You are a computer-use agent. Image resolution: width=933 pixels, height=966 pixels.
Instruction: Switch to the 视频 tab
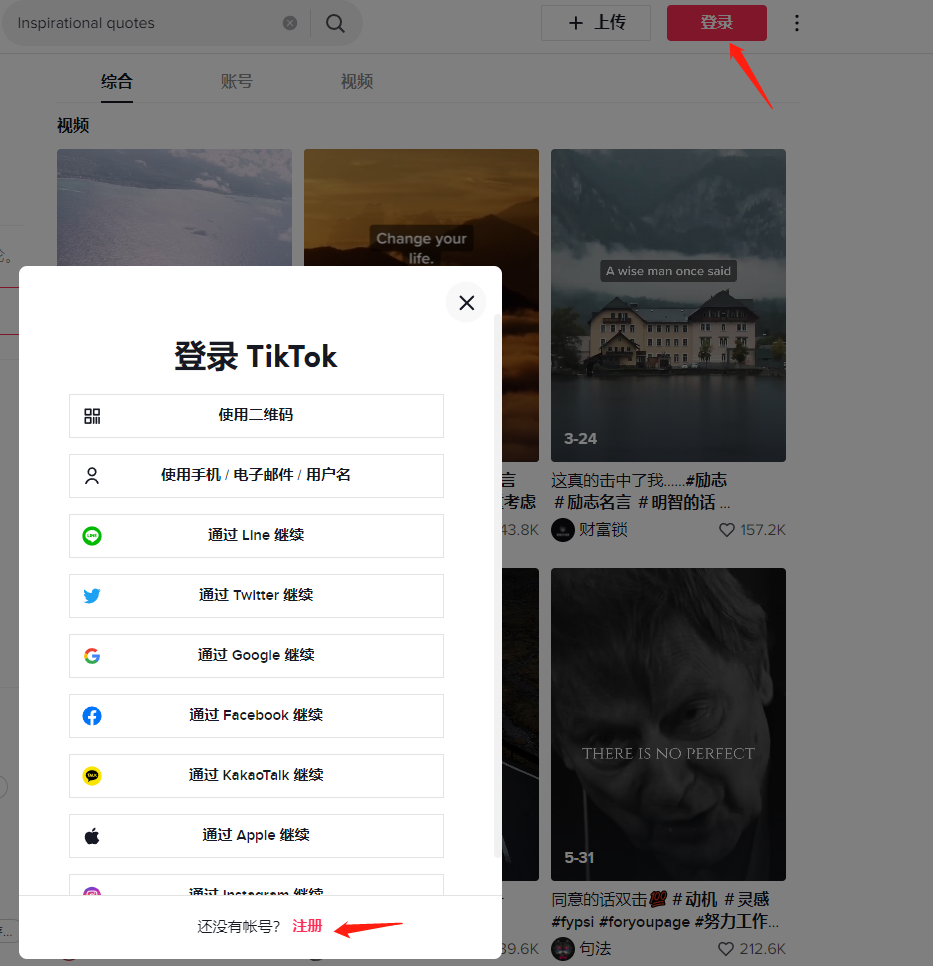click(x=357, y=82)
